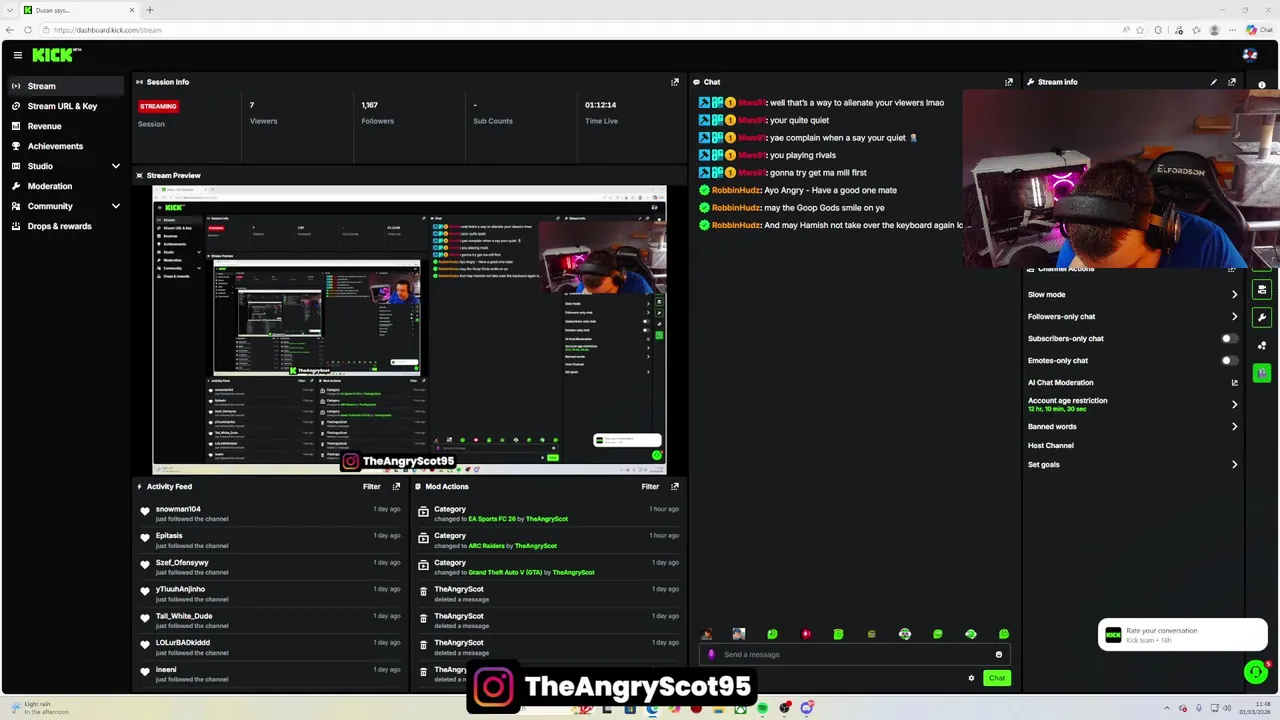
Task: Click Host Channel option
Action: click(1051, 446)
